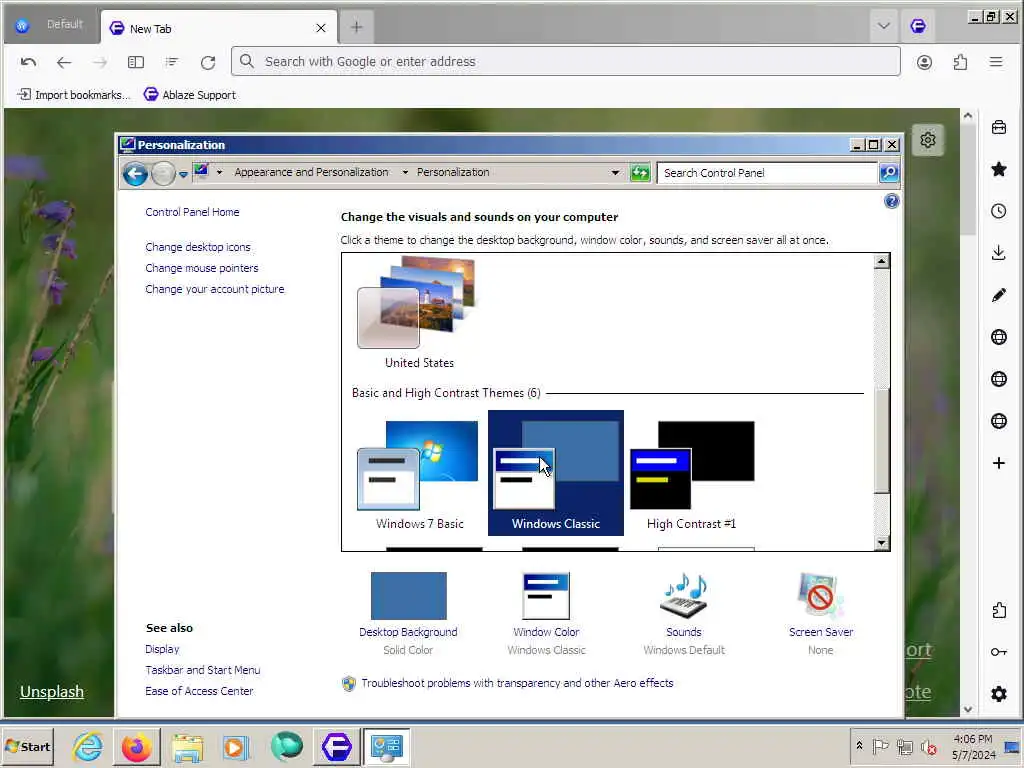The image size is (1024, 768).
Task: Open the sidebar key passwords icon
Action: coord(999,652)
